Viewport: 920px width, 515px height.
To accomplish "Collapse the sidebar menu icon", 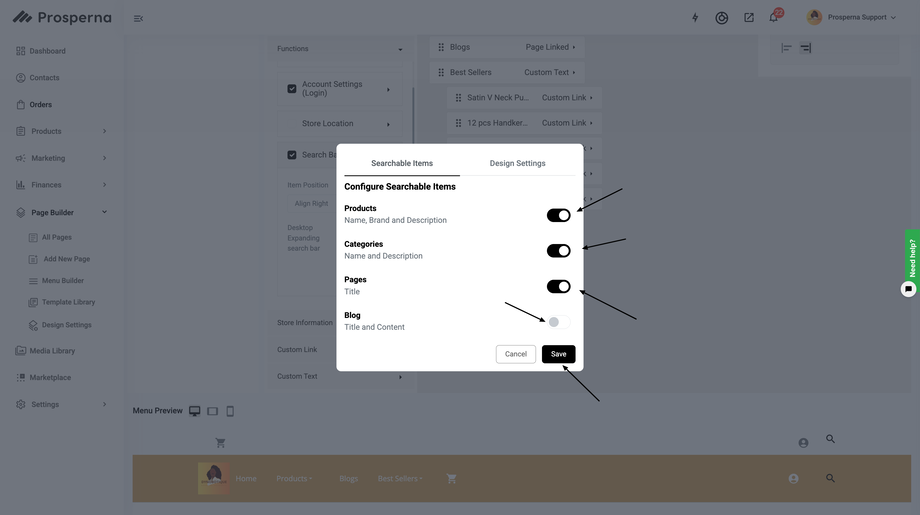I will (138, 19).
